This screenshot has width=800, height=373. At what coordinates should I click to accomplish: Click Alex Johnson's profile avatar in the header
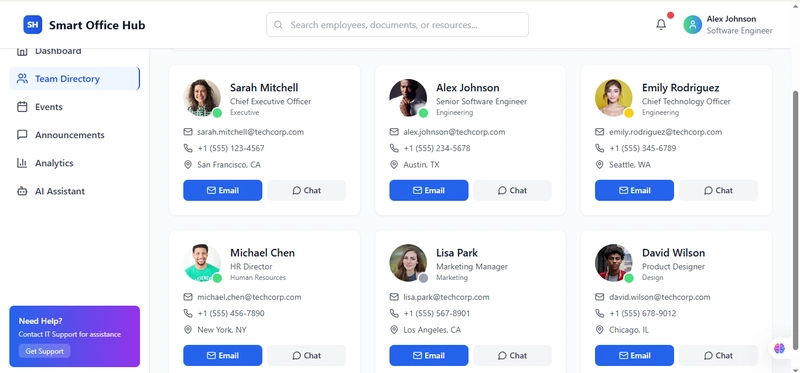[x=692, y=24]
